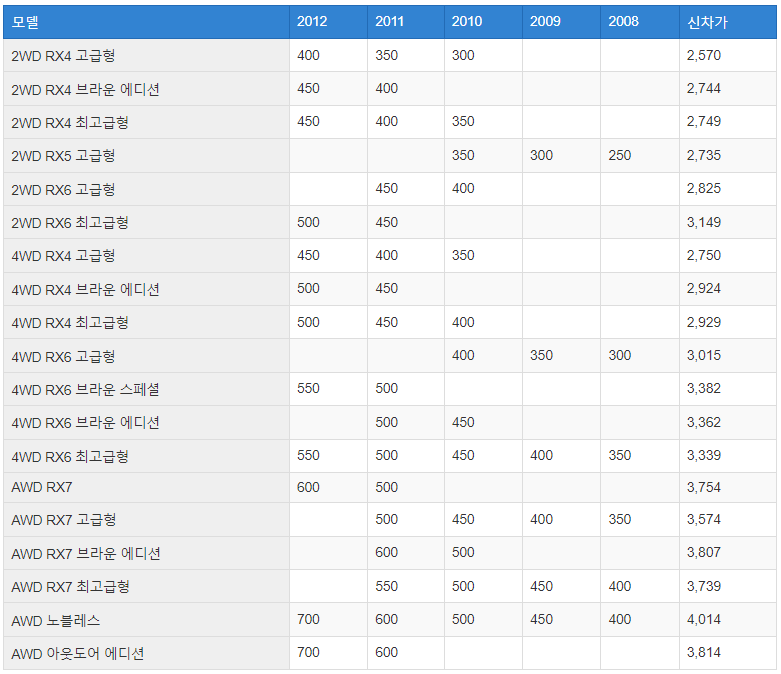
Task: Select the 2WD RX4 고급형 model name
Action: tap(63, 55)
